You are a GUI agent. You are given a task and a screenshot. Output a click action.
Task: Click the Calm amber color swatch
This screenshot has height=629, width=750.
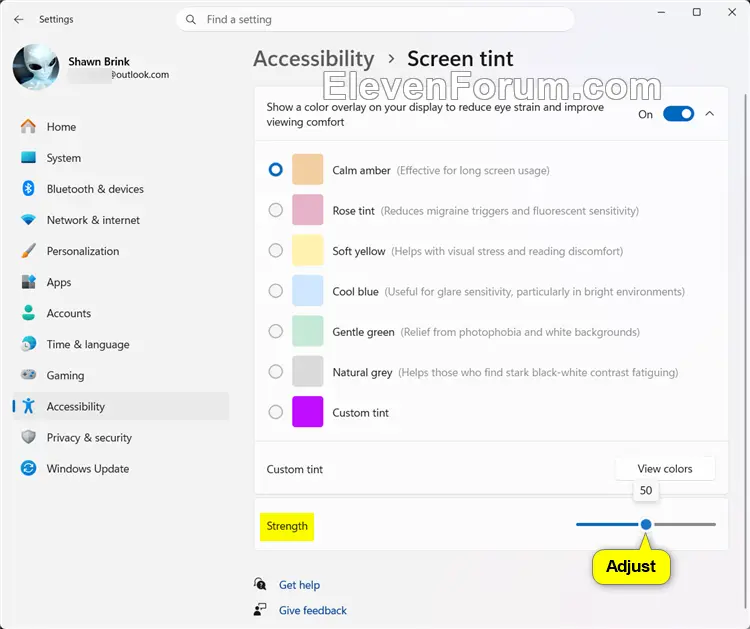point(308,169)
